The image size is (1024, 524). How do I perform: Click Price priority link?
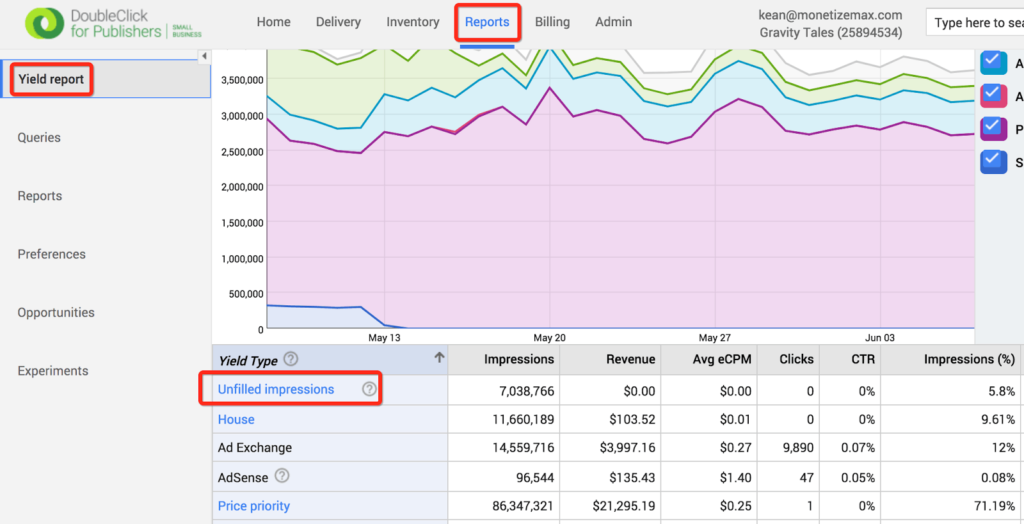click(x=253, y=506)
